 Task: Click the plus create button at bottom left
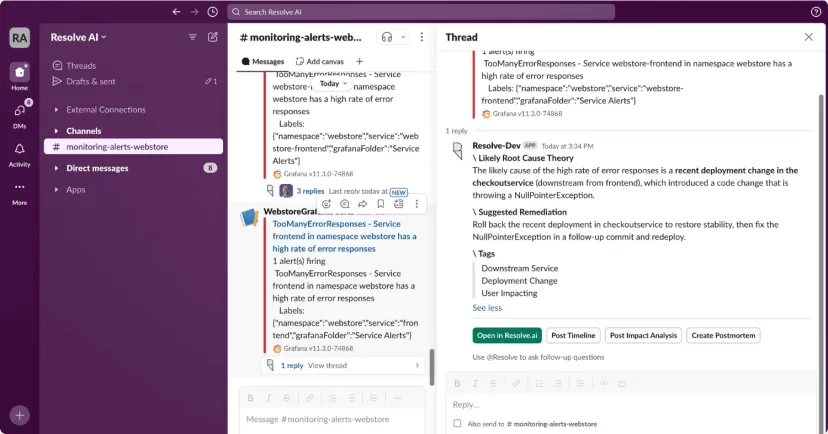tap(20, 416)
